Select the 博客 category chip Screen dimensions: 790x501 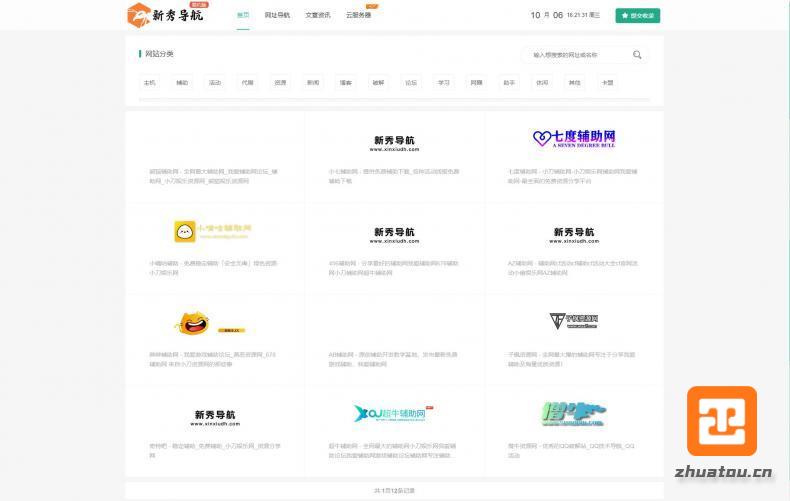(x=346, y=83)
